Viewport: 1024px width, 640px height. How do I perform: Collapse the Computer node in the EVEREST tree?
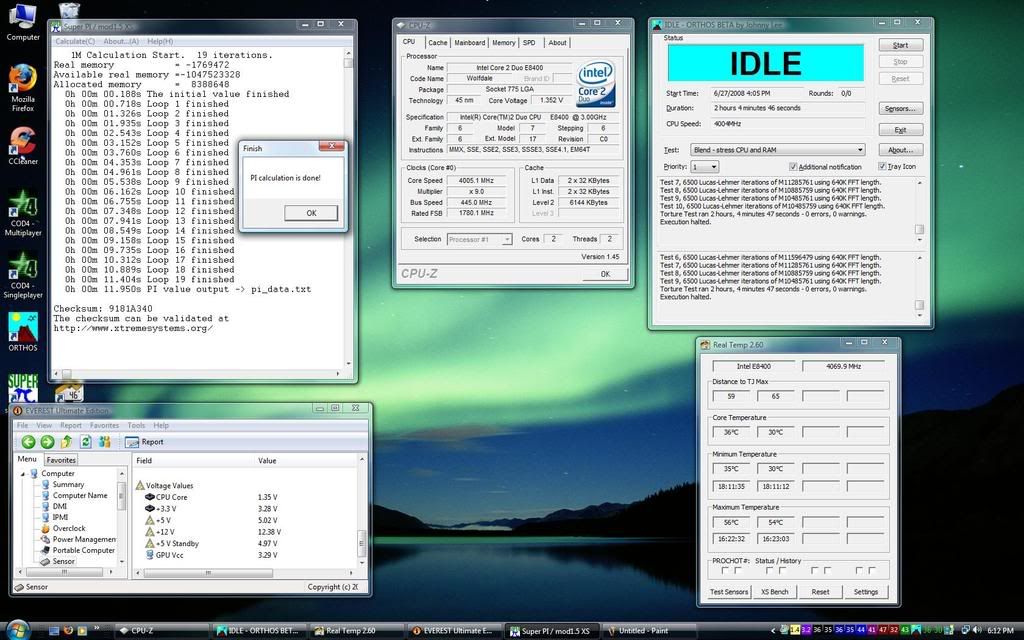(x=23, y=473)
